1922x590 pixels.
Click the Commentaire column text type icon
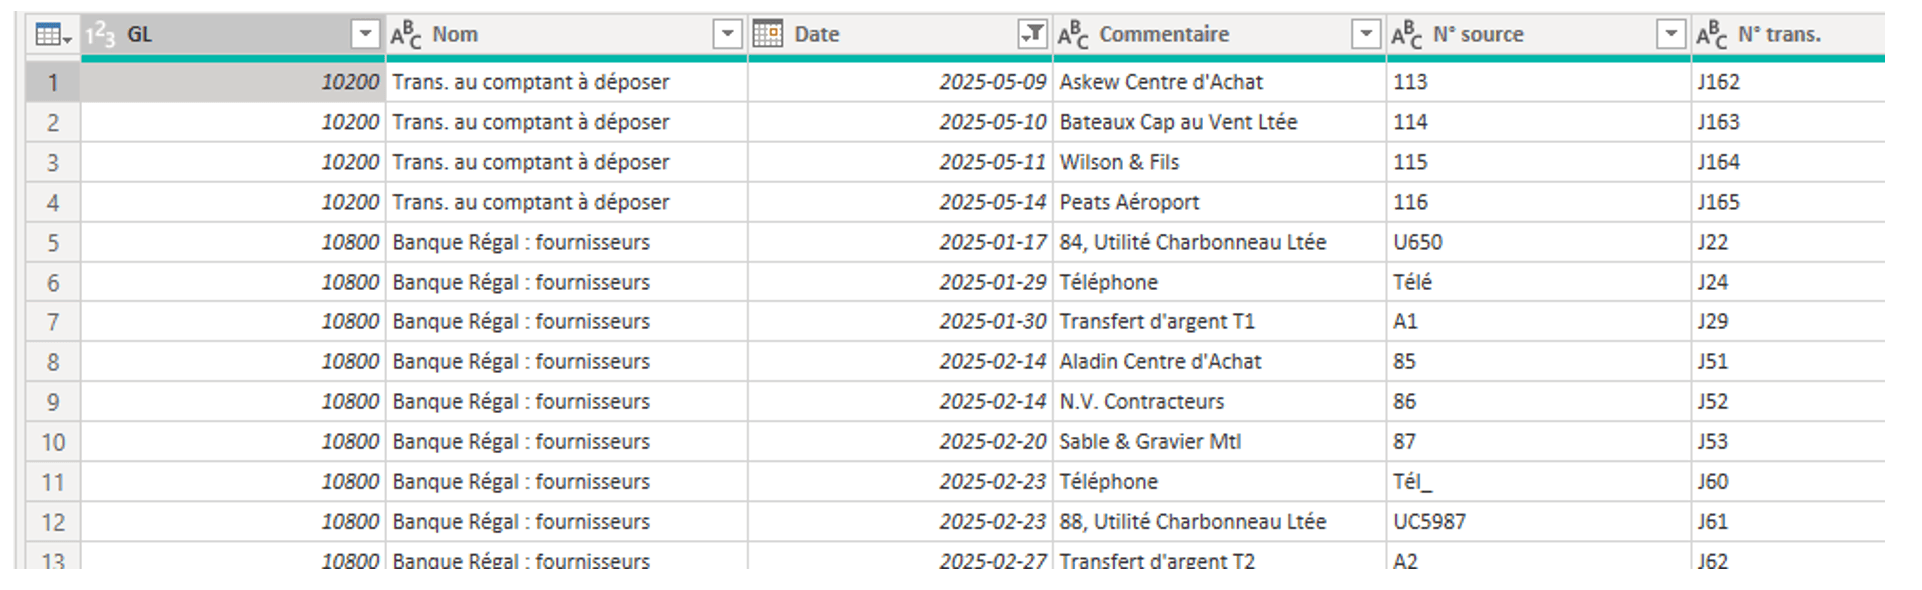coord(1073,35)
